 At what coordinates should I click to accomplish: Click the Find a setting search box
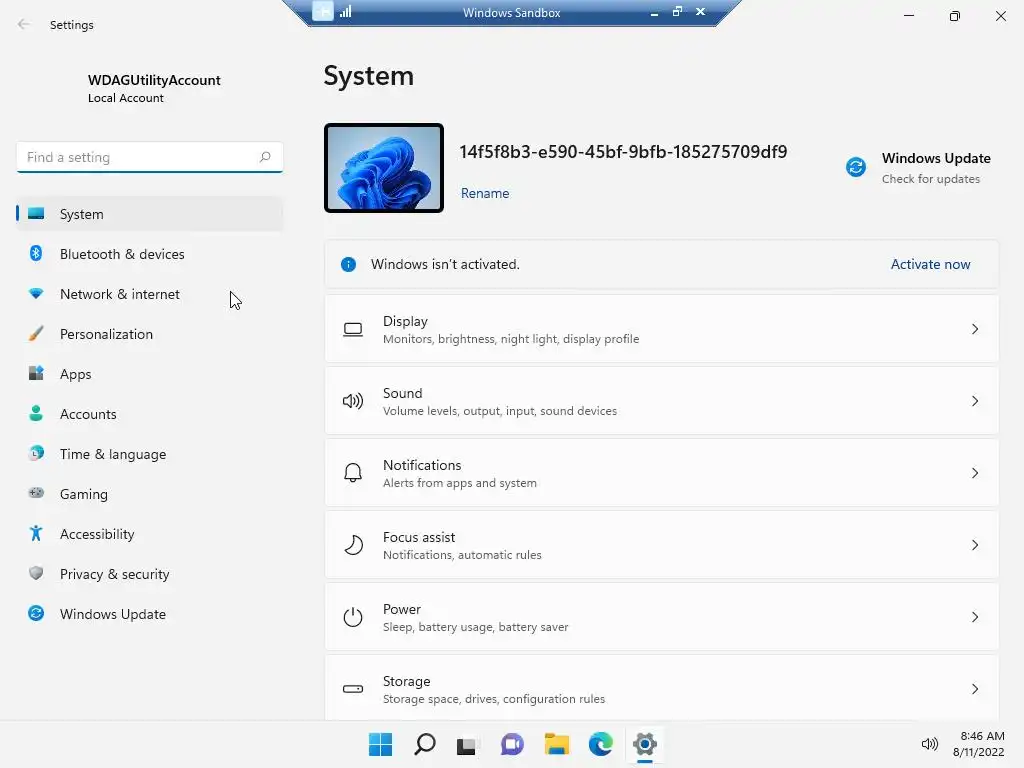[150, 157]
